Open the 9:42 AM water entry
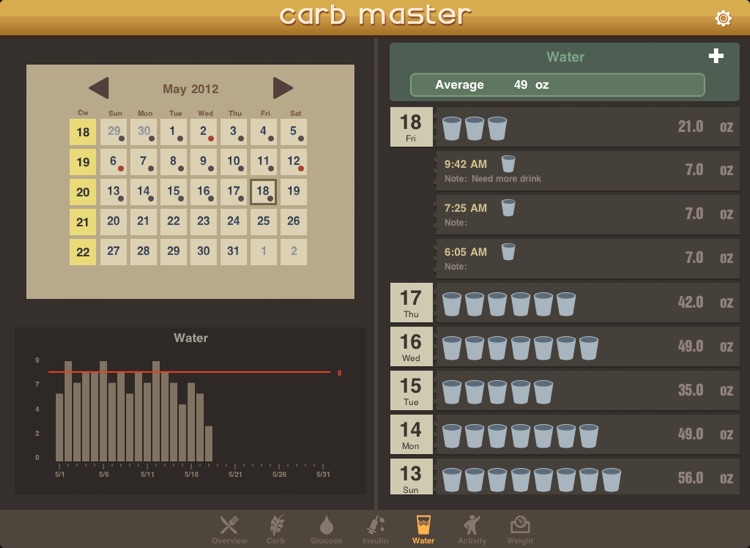 [x=588, y=171]
